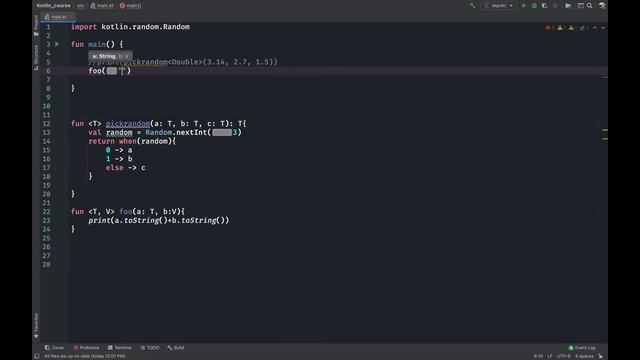Image resolution: width=640 pixels, height=360 pixels.
Task: Change UTF-8 file encoding in status bar
Action: point(564,356)
